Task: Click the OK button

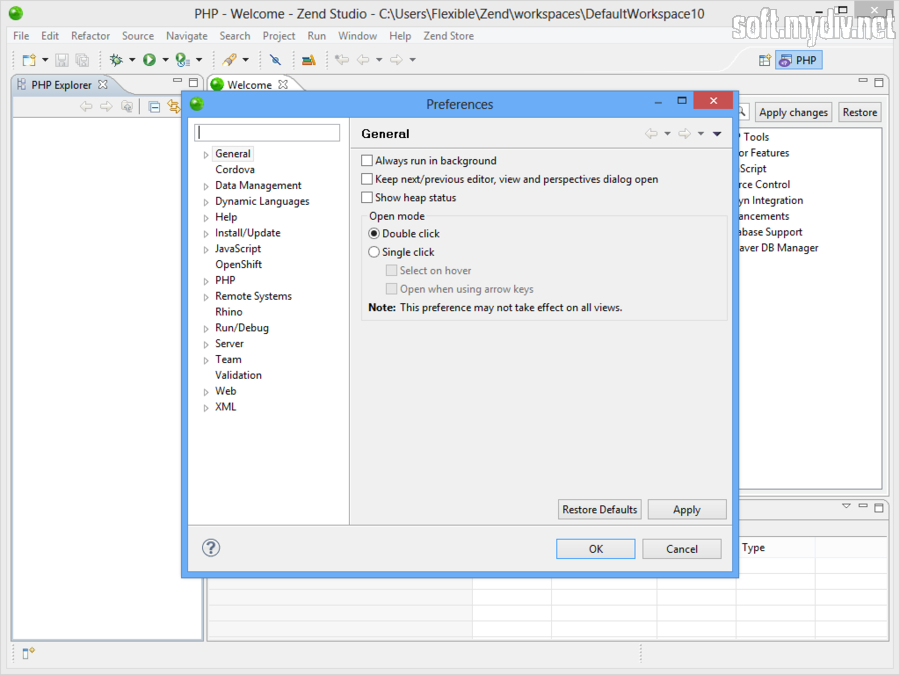Action: point(595,549)
